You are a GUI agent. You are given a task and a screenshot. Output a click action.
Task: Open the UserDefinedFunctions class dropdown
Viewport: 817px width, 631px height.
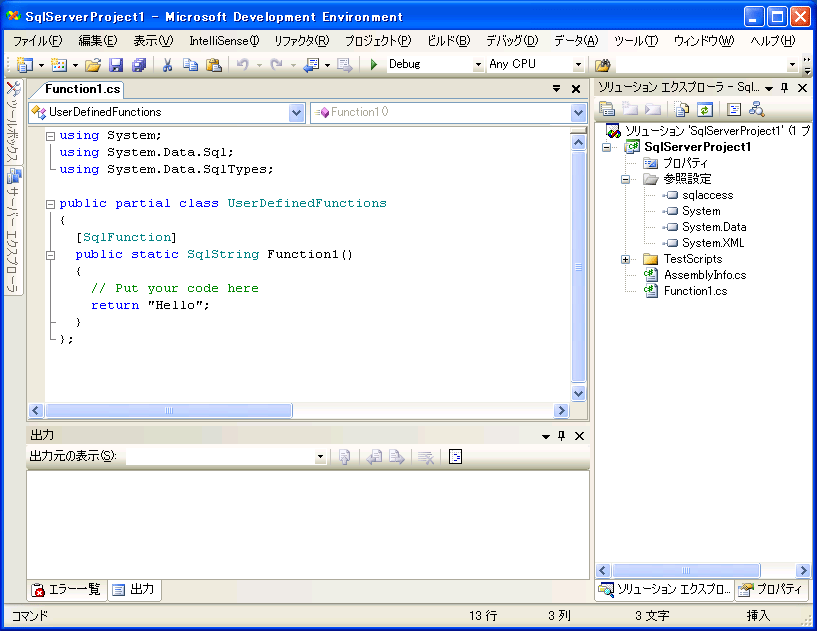pos(296,113)
